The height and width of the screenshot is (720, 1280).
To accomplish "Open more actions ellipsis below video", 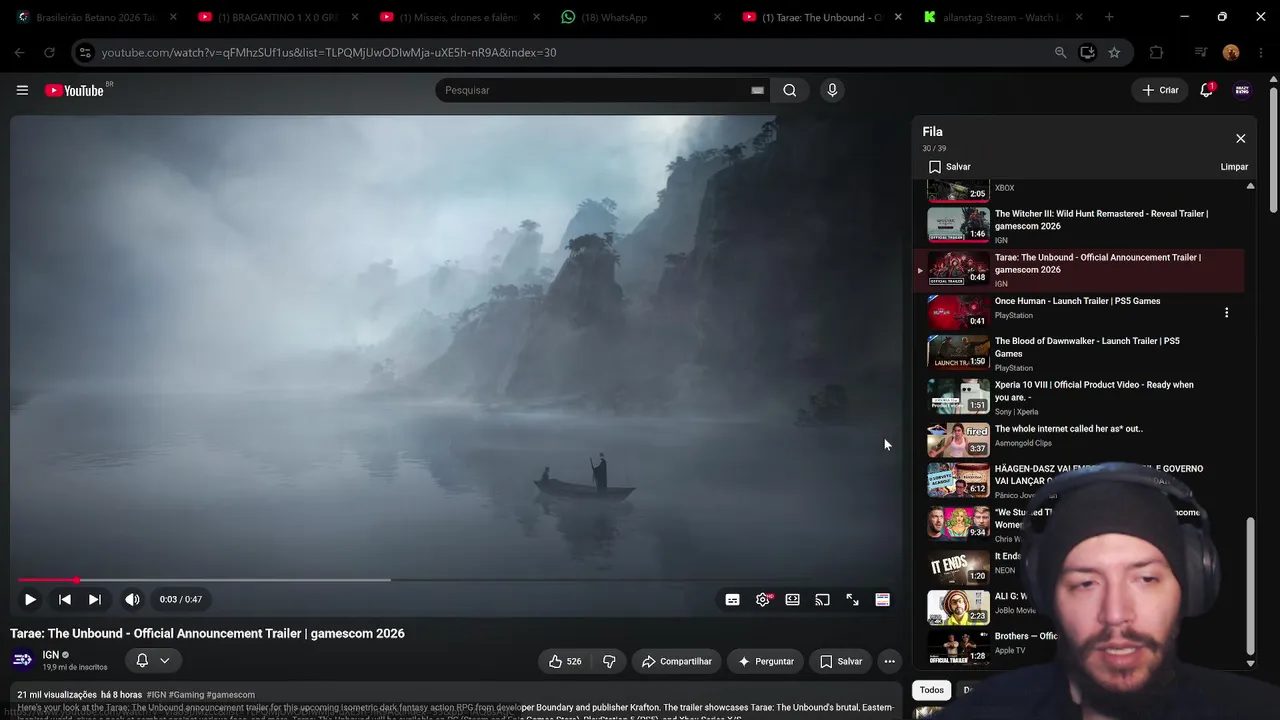I will [889, 661].
